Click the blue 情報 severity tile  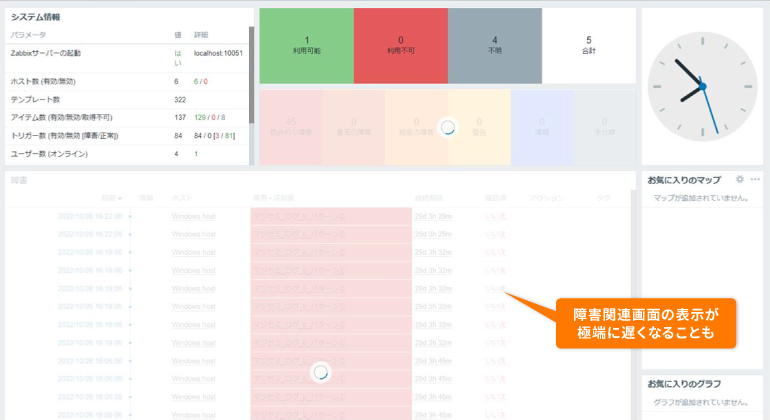pyautogui.click(x=541, y=127)
